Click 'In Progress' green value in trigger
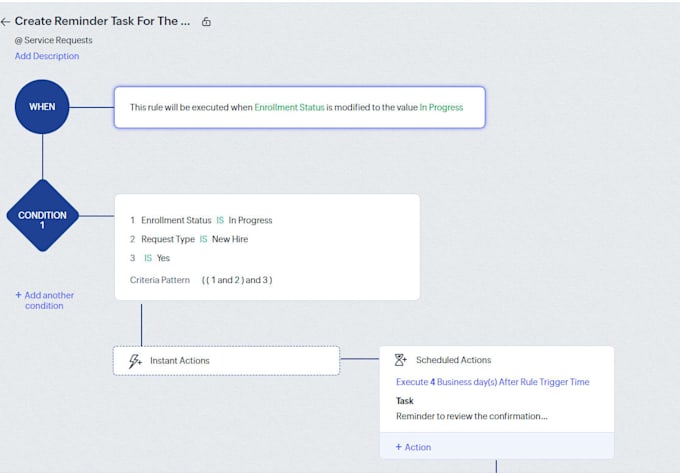 pyautogui.click(x=441, y=107)
